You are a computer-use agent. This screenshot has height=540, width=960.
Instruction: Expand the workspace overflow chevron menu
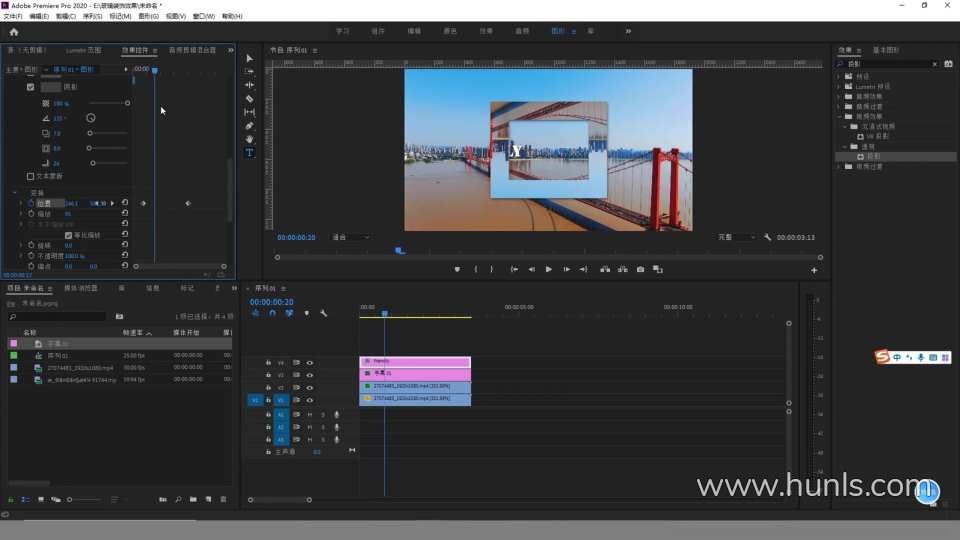[x=628, y=31]
